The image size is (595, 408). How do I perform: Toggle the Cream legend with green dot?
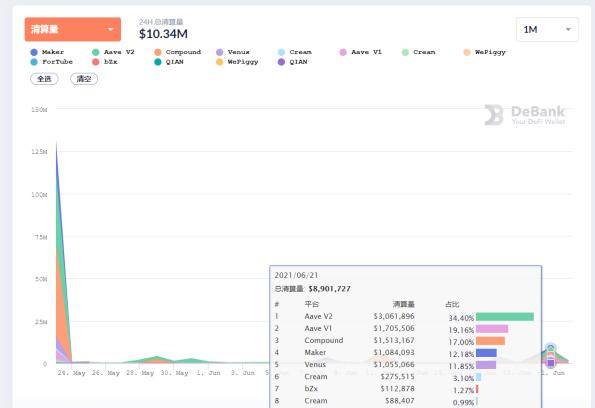(x=419, y=52)
